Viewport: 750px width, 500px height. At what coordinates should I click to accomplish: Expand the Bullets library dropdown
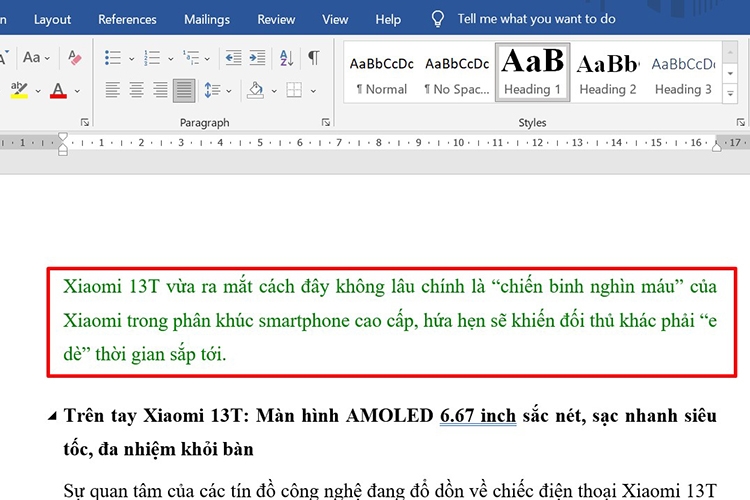coord(131,59)
